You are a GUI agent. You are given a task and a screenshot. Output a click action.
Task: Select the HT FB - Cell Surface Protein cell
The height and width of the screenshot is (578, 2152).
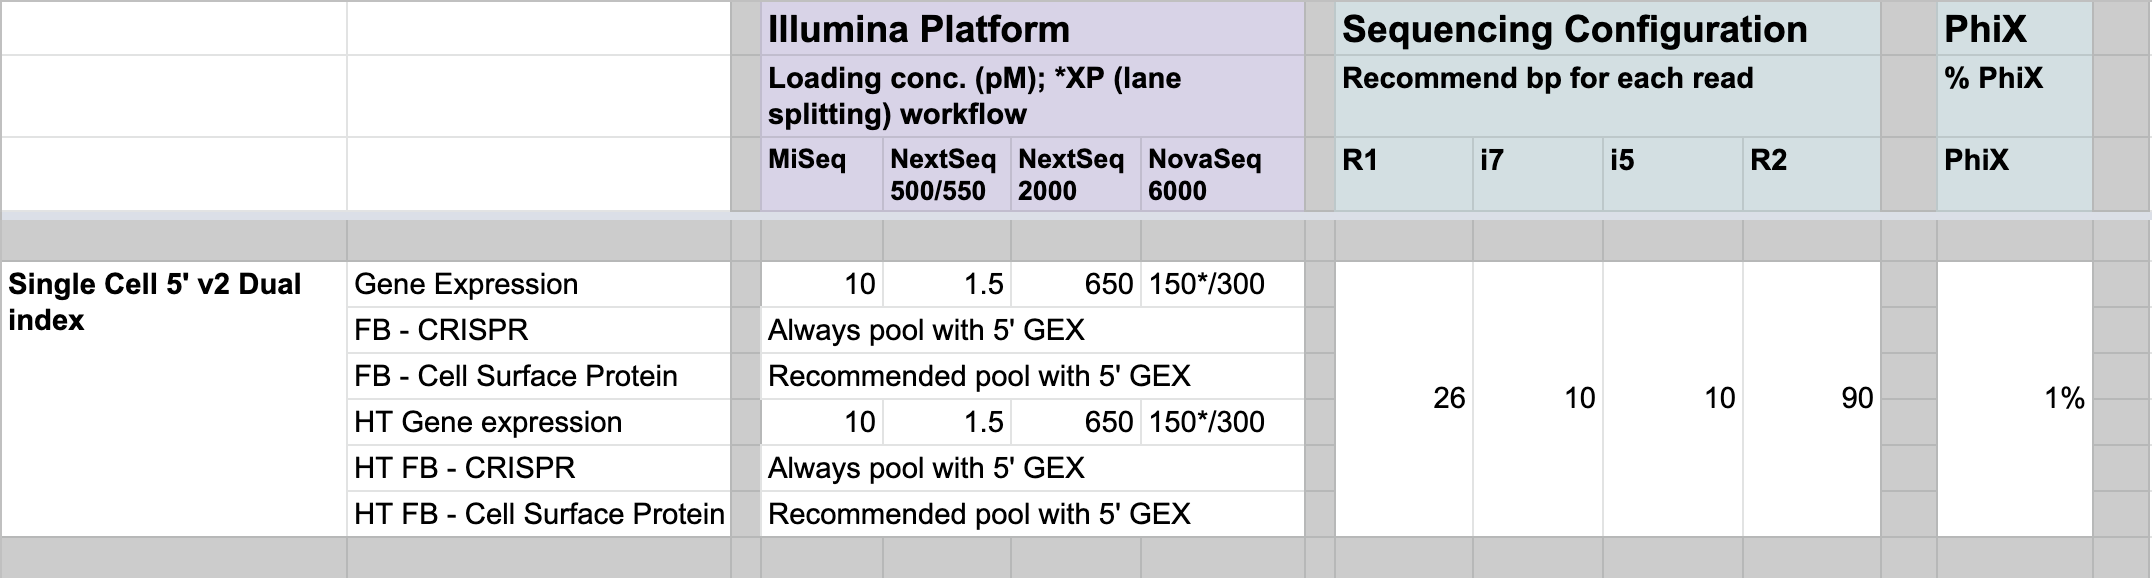click(538, 514)
